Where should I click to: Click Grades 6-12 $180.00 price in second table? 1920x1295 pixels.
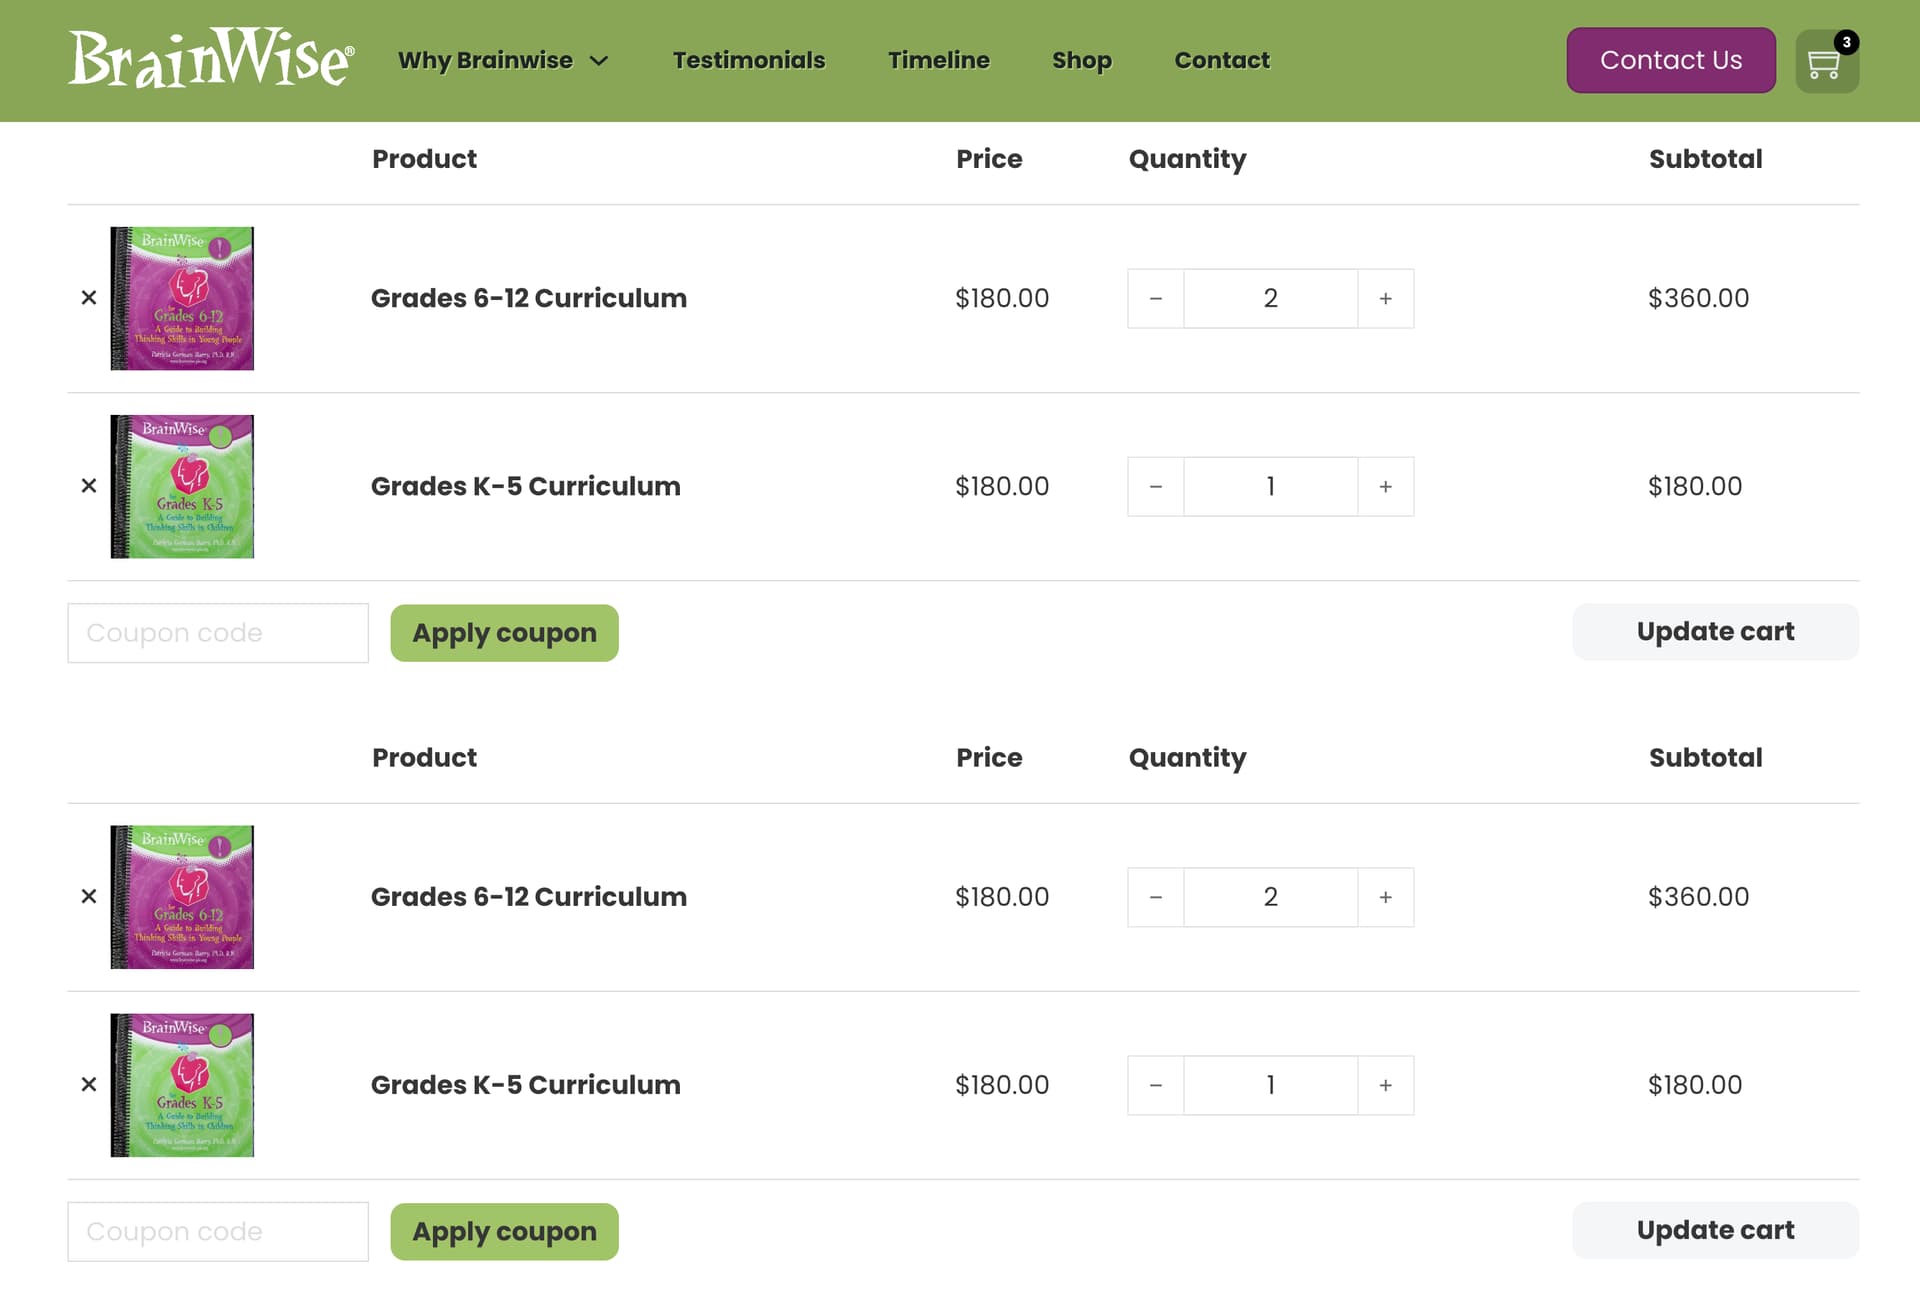pyautogui.click(x=1002, y=897)
